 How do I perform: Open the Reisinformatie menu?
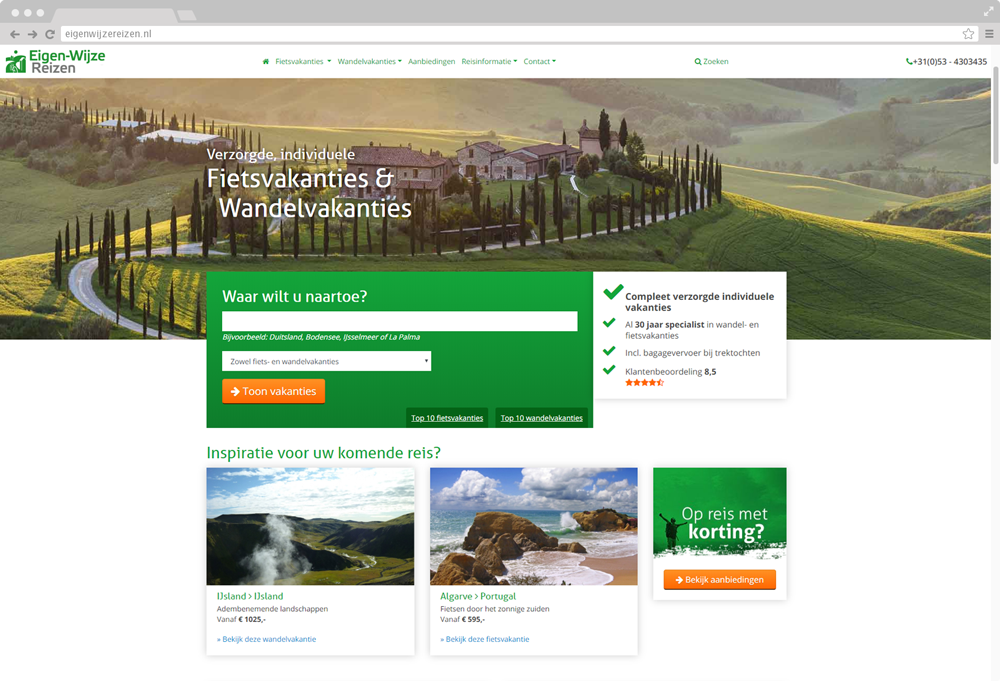[x=489, y=62]
